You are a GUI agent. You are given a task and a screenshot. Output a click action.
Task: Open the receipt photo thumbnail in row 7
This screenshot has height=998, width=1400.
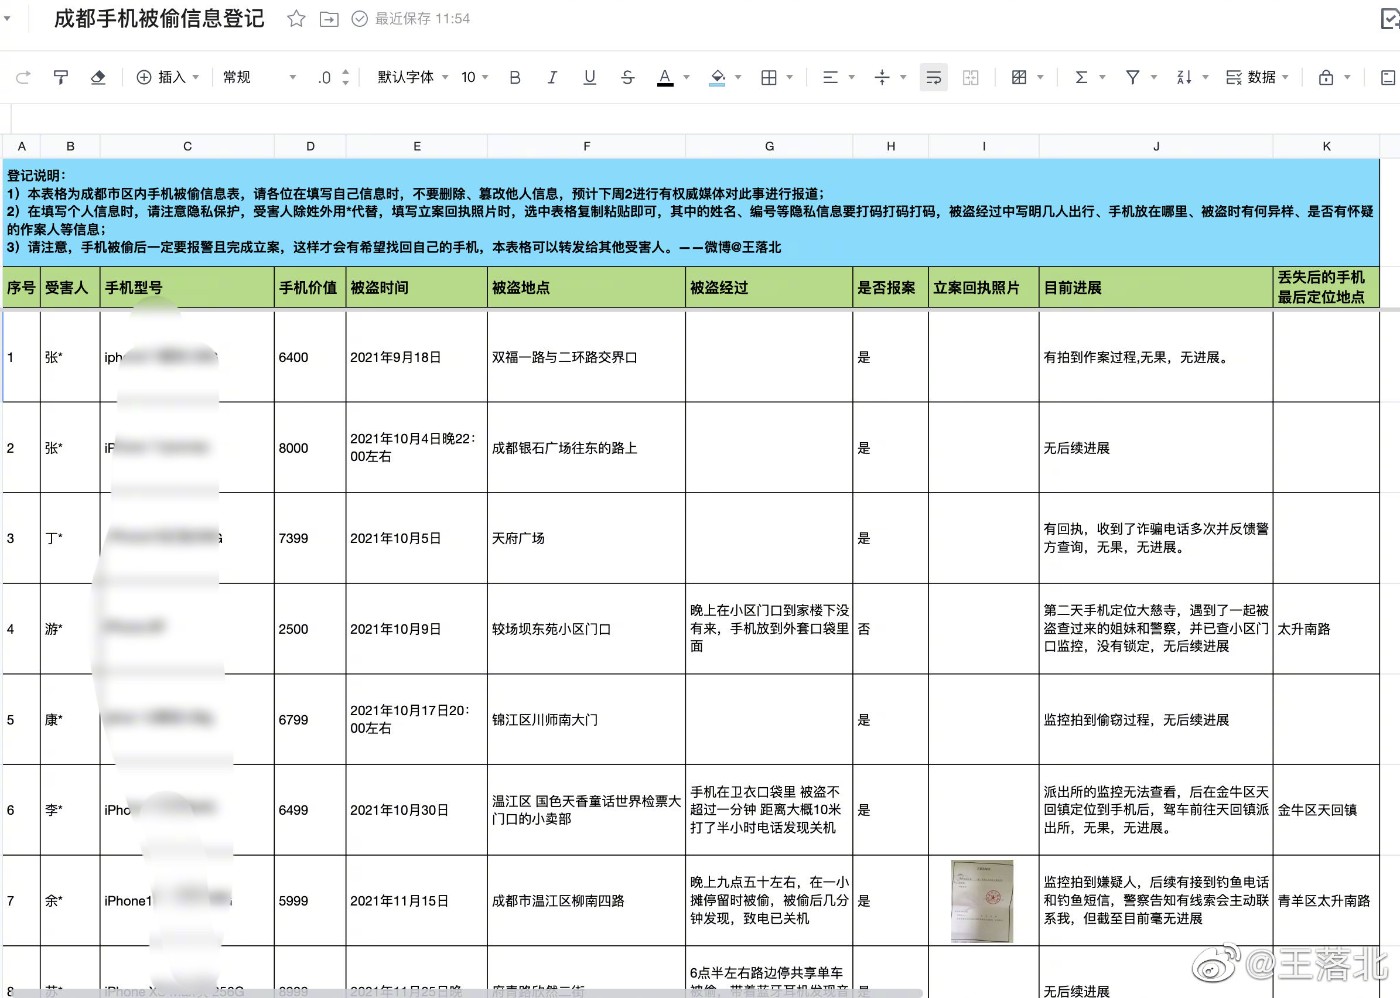982,901
